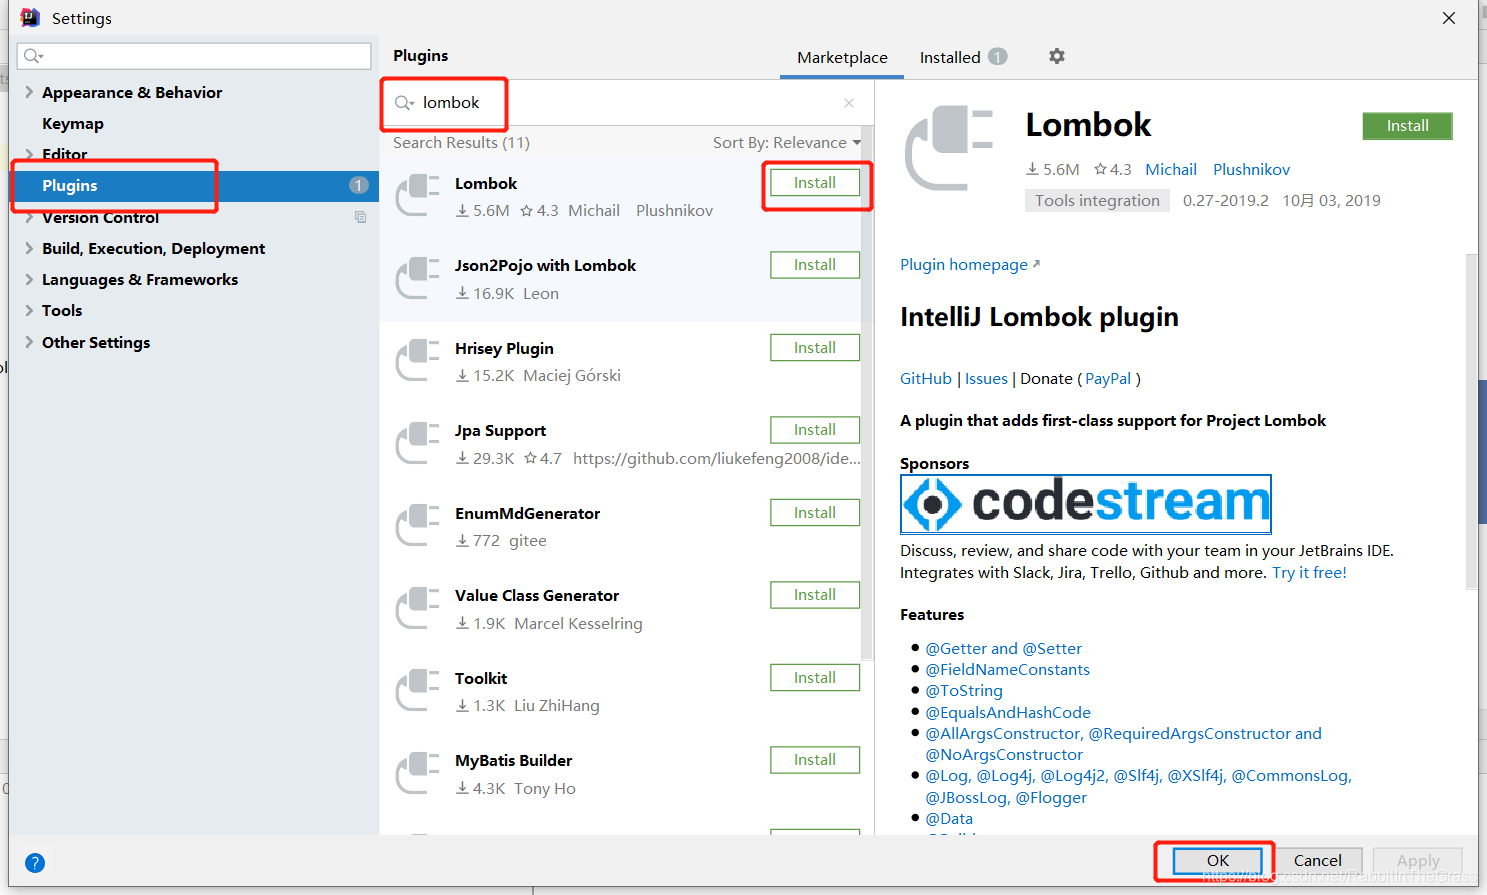
Task: Install the Hrisey Plugin
Action: click(x=815, y=348)
